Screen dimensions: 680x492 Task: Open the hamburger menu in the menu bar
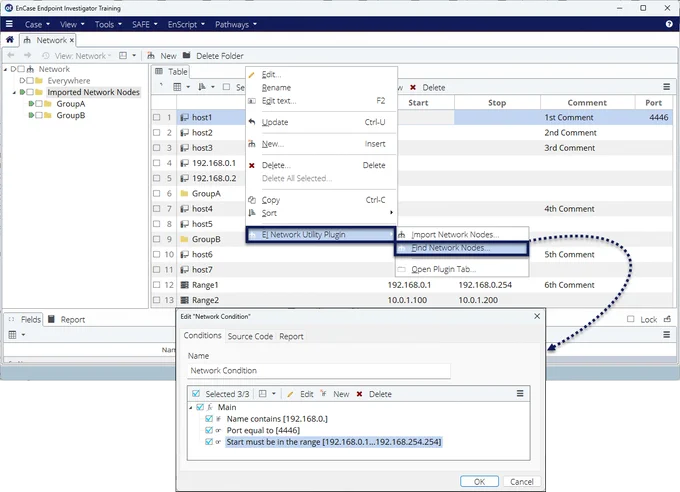[9, 24]
